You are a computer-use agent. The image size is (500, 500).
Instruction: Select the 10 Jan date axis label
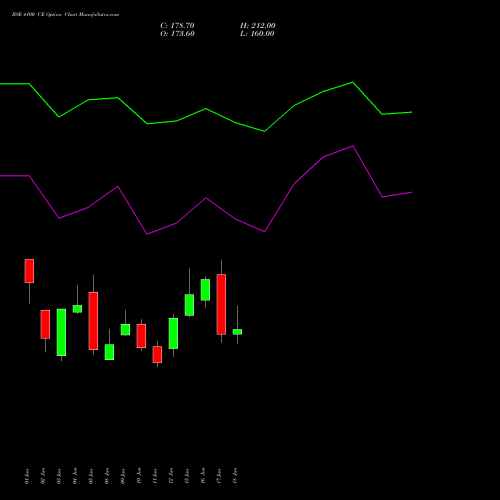pyautogui.click(x=139, y=476)
